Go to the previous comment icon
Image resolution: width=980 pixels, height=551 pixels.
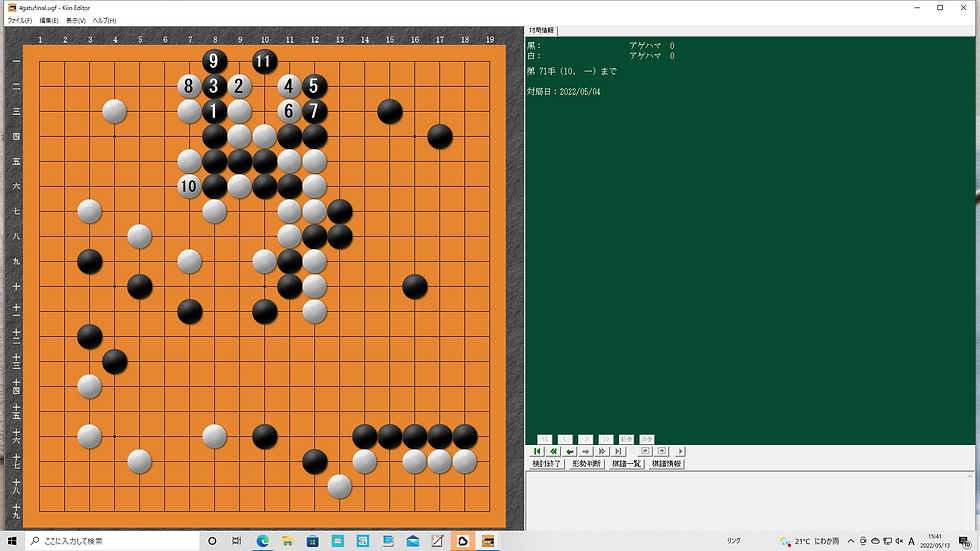pyautogui.click(x=646, y=451)
